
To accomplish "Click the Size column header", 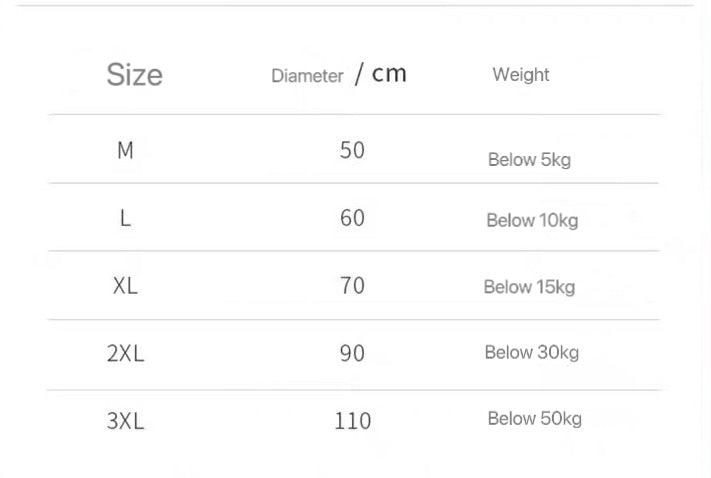I will click(134, 75).
